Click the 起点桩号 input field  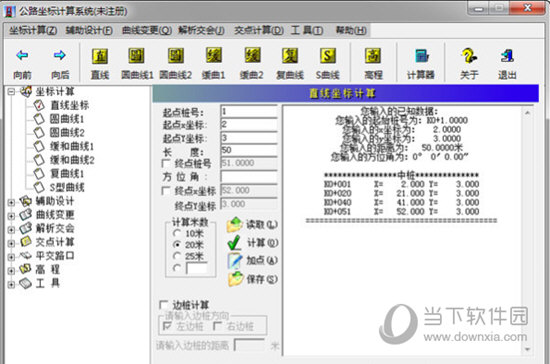tap(249, 111)
